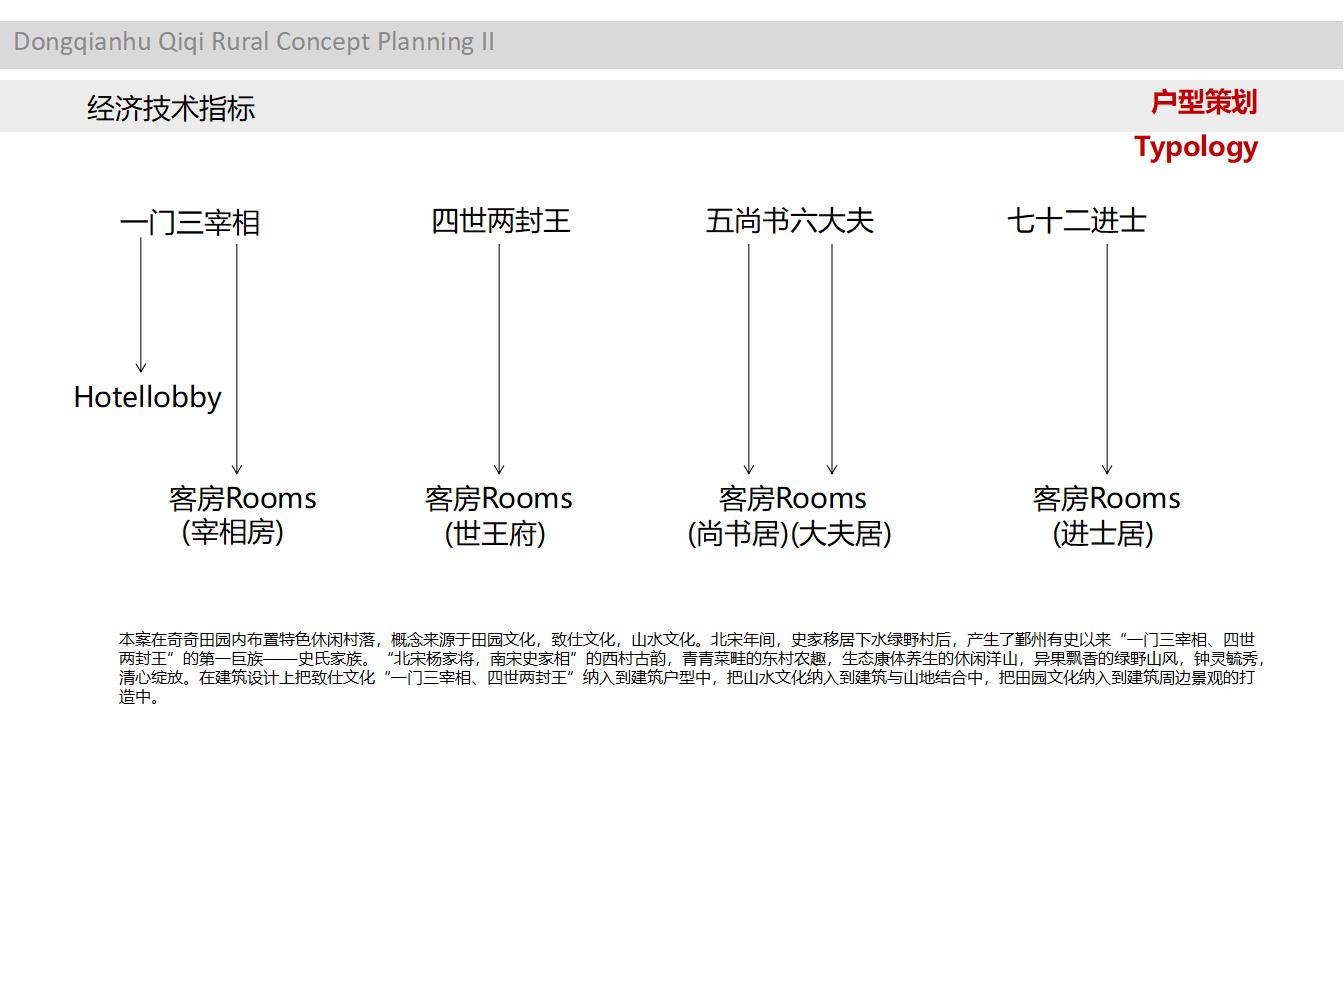Viewport: 1344px width, 1008px height.
Task: Click the paragraph beginning '本案在奇奇田园内布置'
Action: pyautogui.click(x=691, y=668)
